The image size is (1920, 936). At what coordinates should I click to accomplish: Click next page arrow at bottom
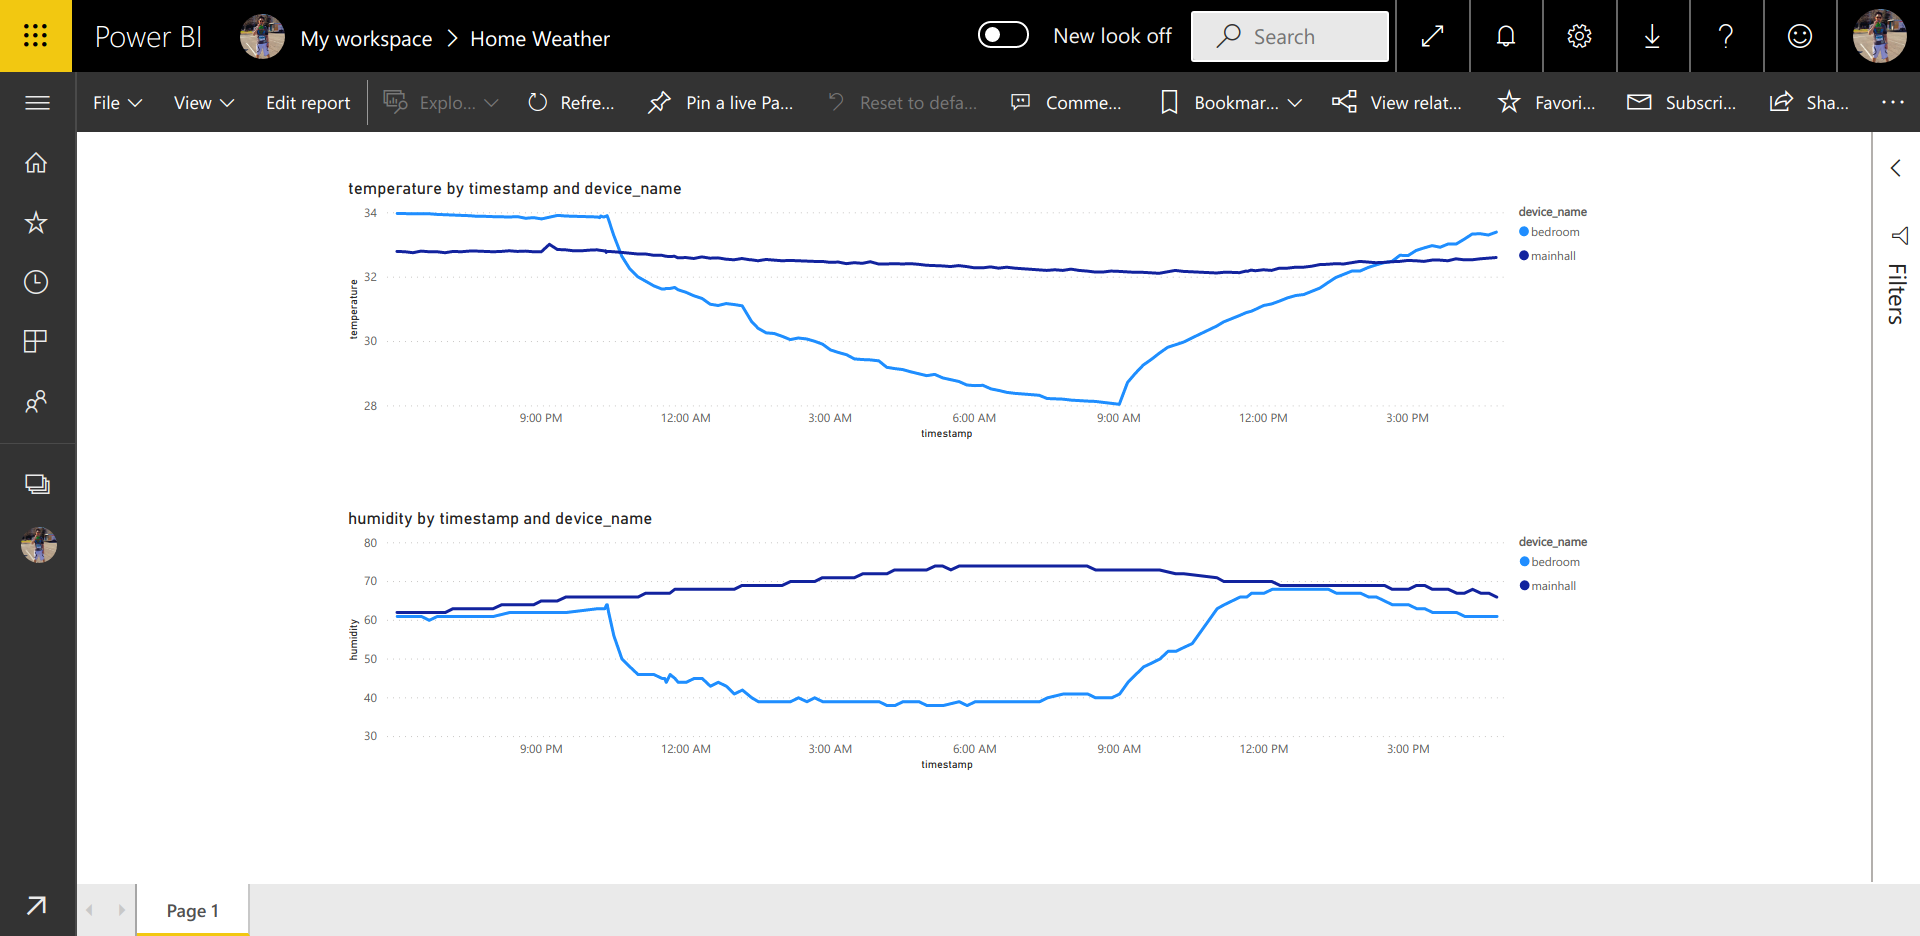tap(122, 910)
